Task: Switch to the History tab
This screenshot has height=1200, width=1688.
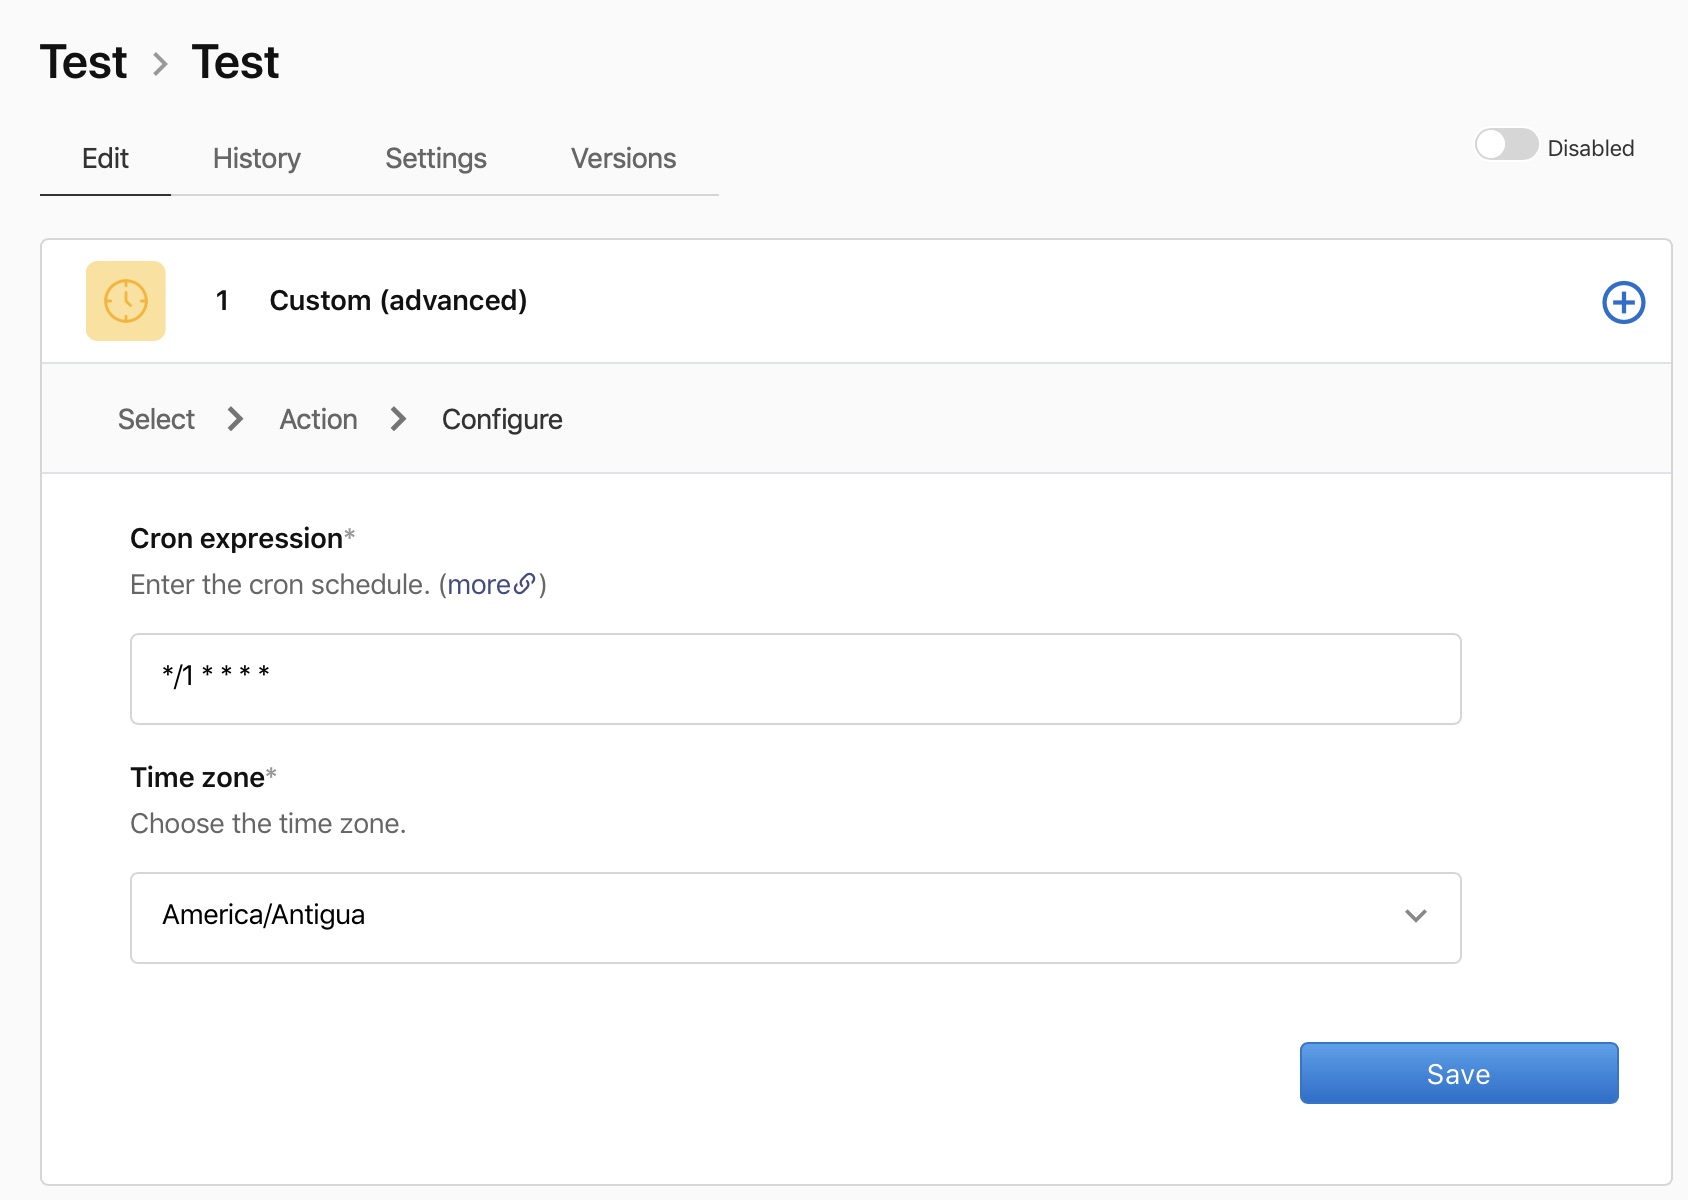Action: click(x=256, y=158)
